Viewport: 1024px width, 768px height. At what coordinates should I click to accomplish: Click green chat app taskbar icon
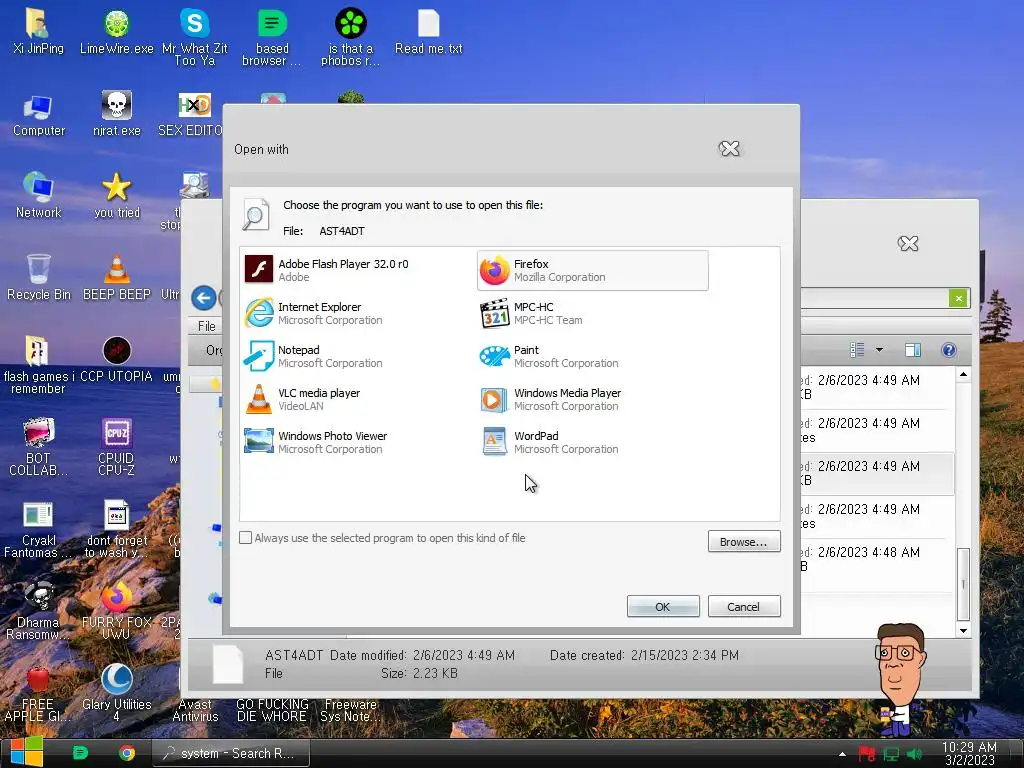[x=80, y=753]
